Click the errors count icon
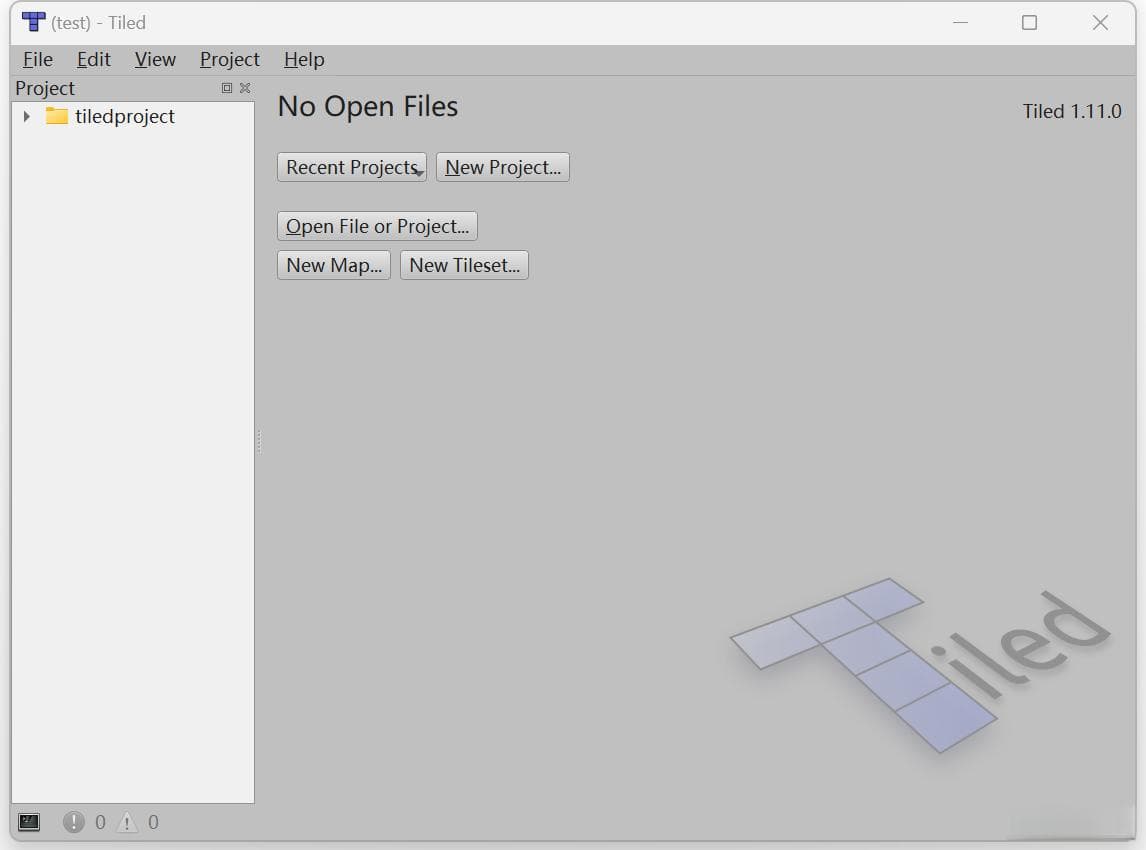The image size is (1146, 850). 74,822
